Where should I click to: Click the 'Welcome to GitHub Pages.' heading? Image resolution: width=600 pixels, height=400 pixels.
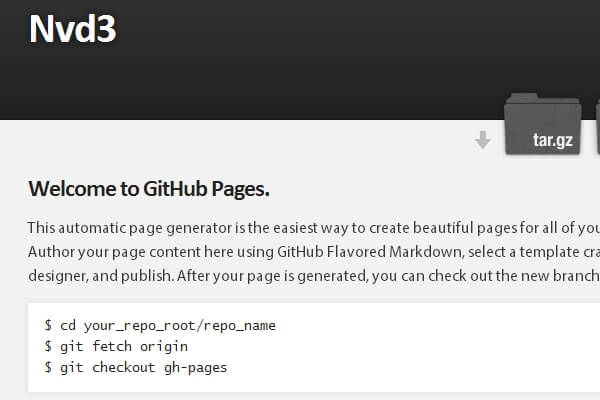click(x=149, y=188)
